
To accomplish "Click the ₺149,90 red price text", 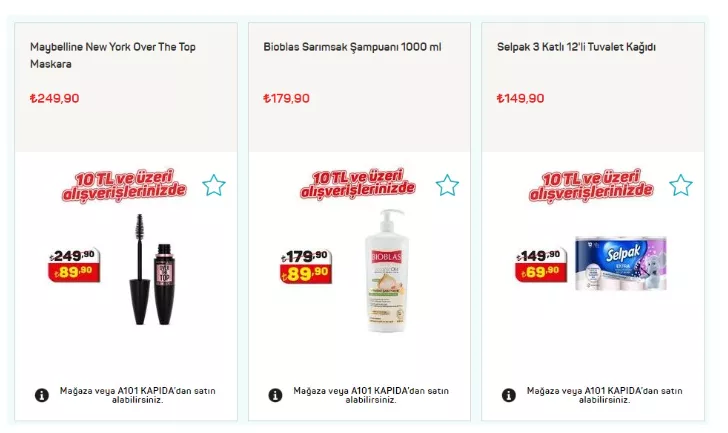I will point(520,98).
